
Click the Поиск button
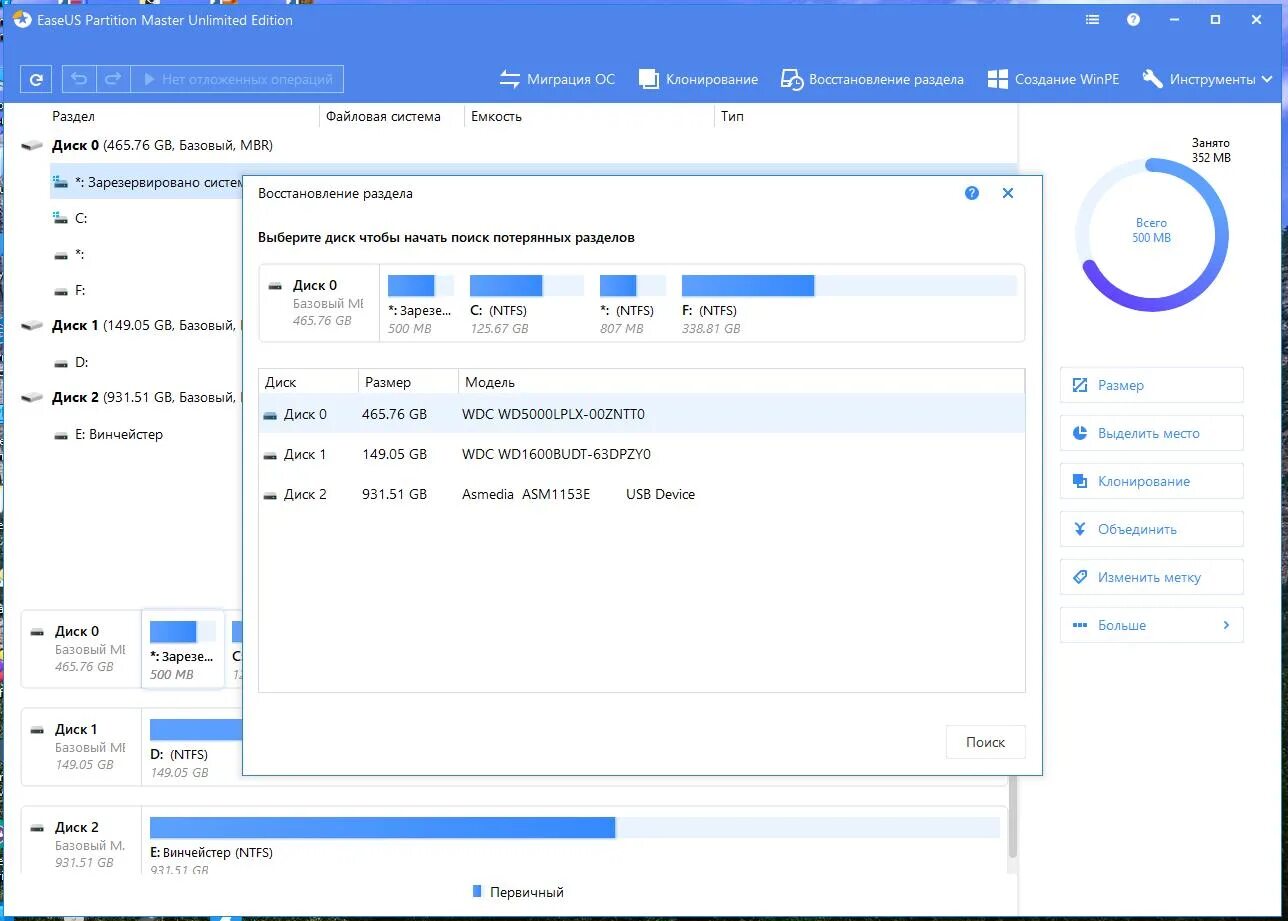point(985,742)
